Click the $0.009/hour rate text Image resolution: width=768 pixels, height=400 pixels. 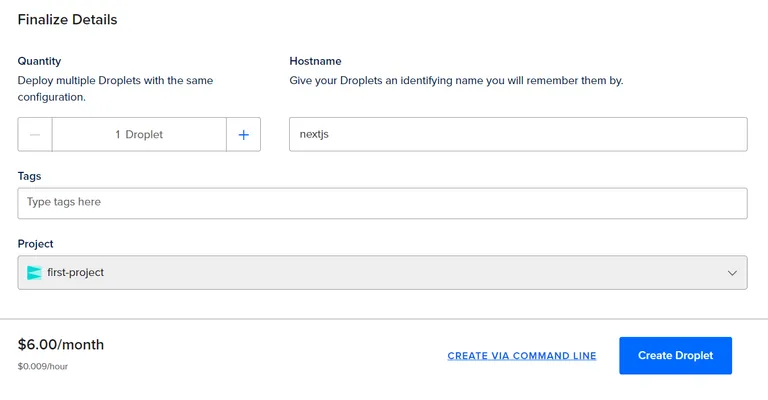click(43, 366)
